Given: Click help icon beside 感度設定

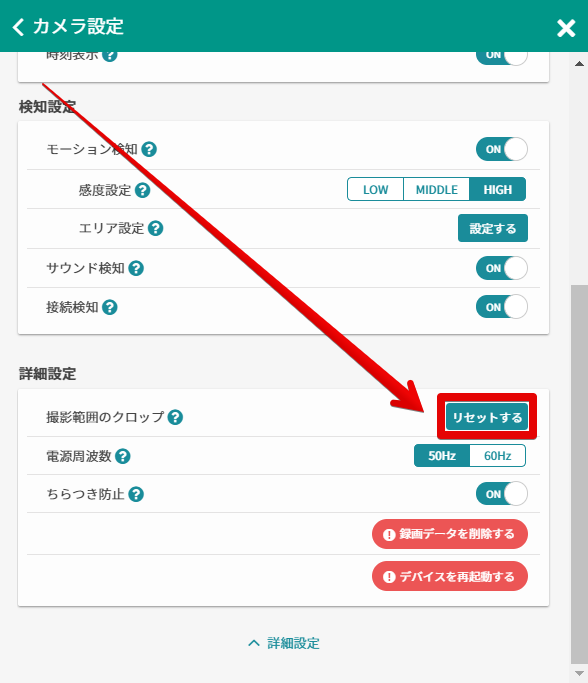Looking at the screenshot, I should click(142, 190).
